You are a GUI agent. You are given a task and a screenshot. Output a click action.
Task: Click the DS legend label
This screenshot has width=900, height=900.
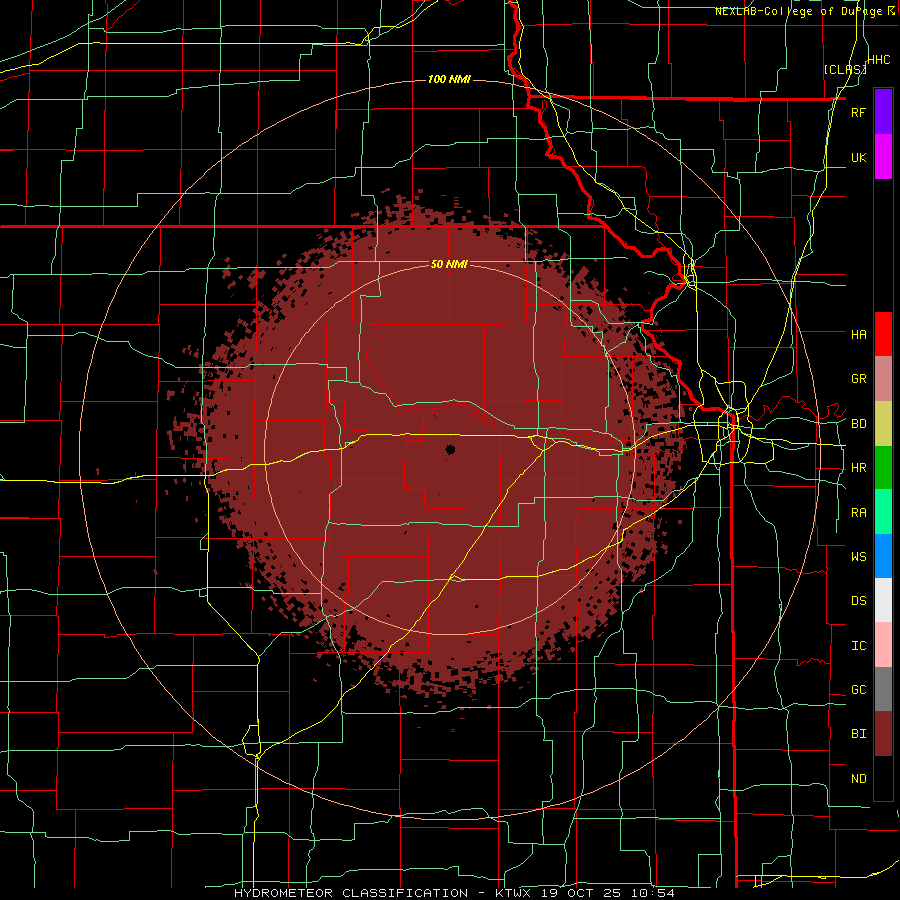[x=858, y=600]
